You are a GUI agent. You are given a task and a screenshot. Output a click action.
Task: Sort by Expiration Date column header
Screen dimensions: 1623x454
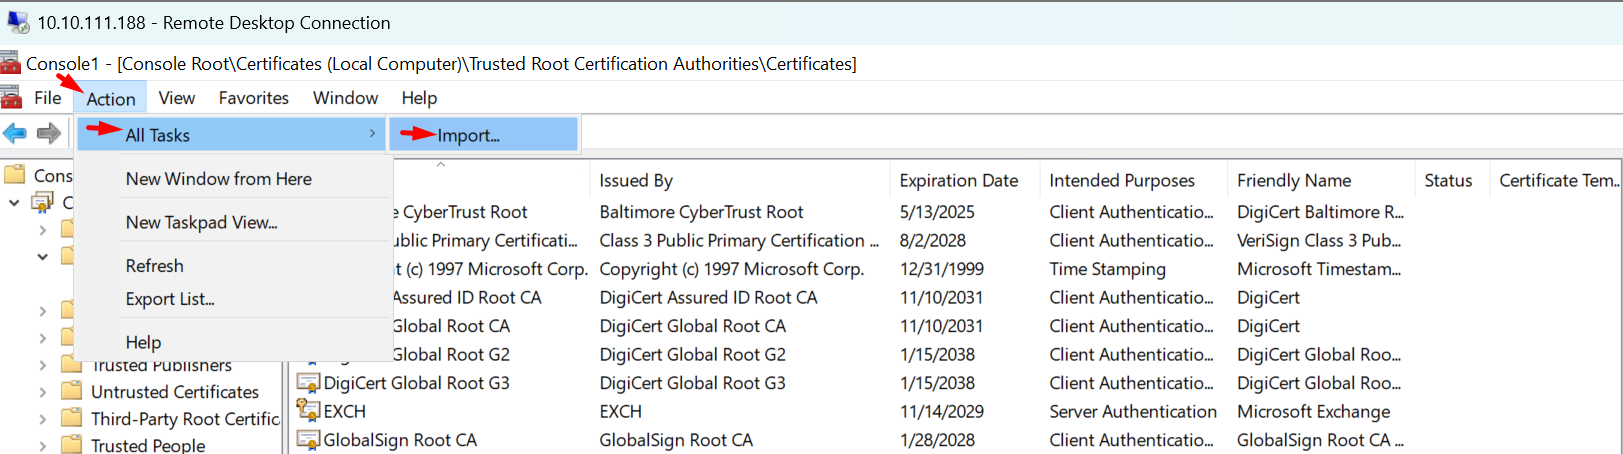point(958,180)
